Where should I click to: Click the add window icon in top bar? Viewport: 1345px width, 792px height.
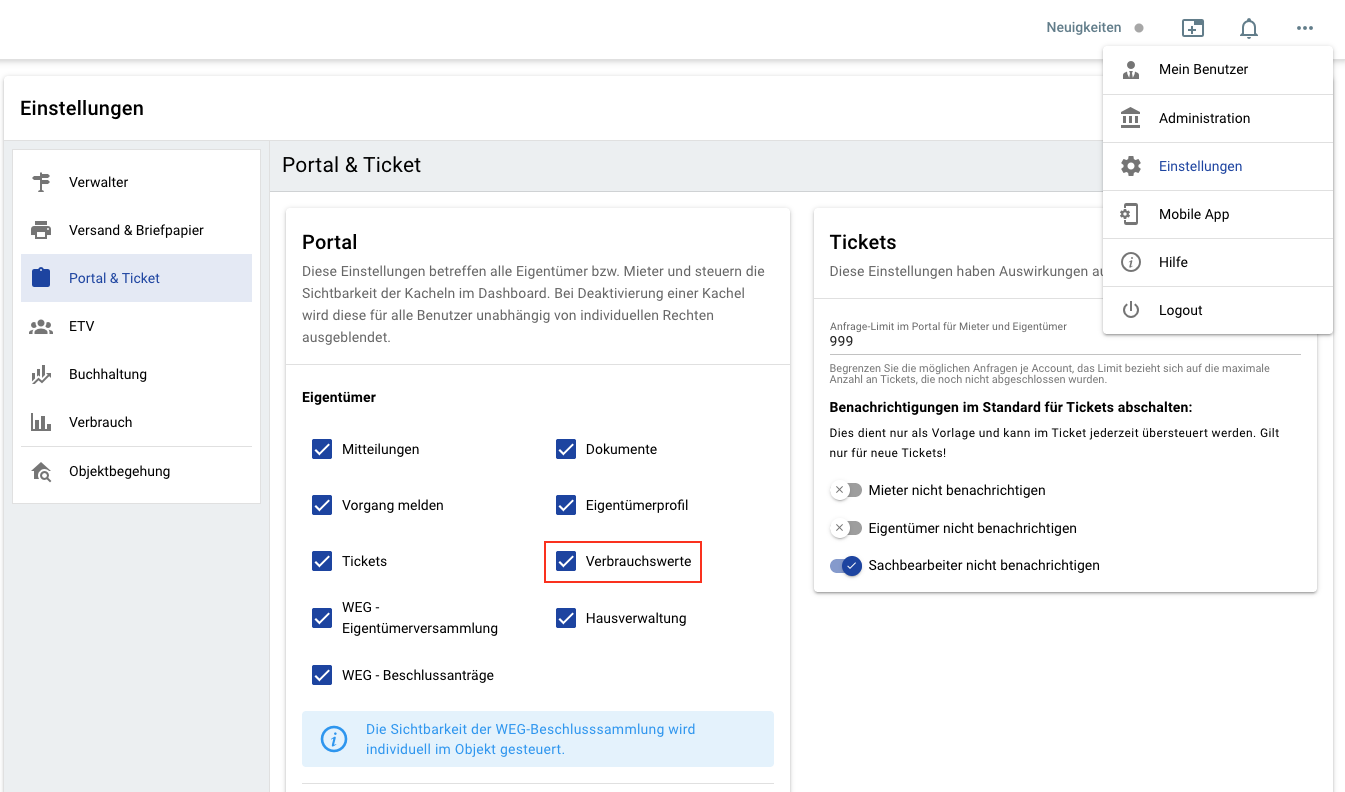click(x=1193, y=28)
